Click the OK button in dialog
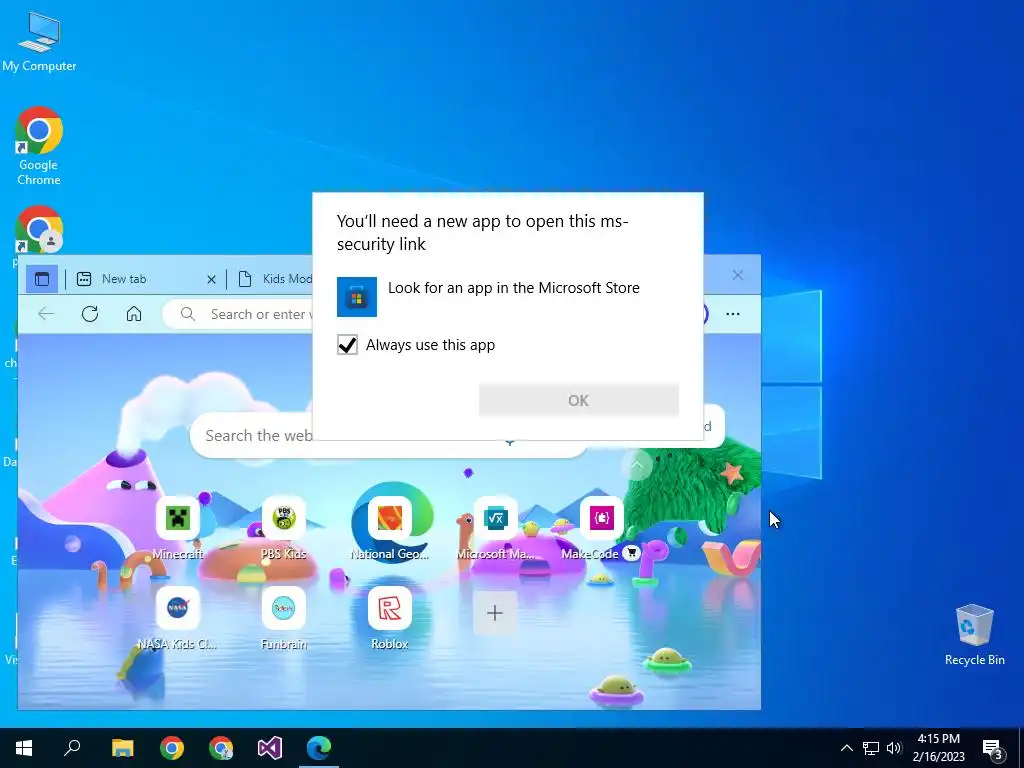This screenshot has height=768, width=1024. click(579, 400)
